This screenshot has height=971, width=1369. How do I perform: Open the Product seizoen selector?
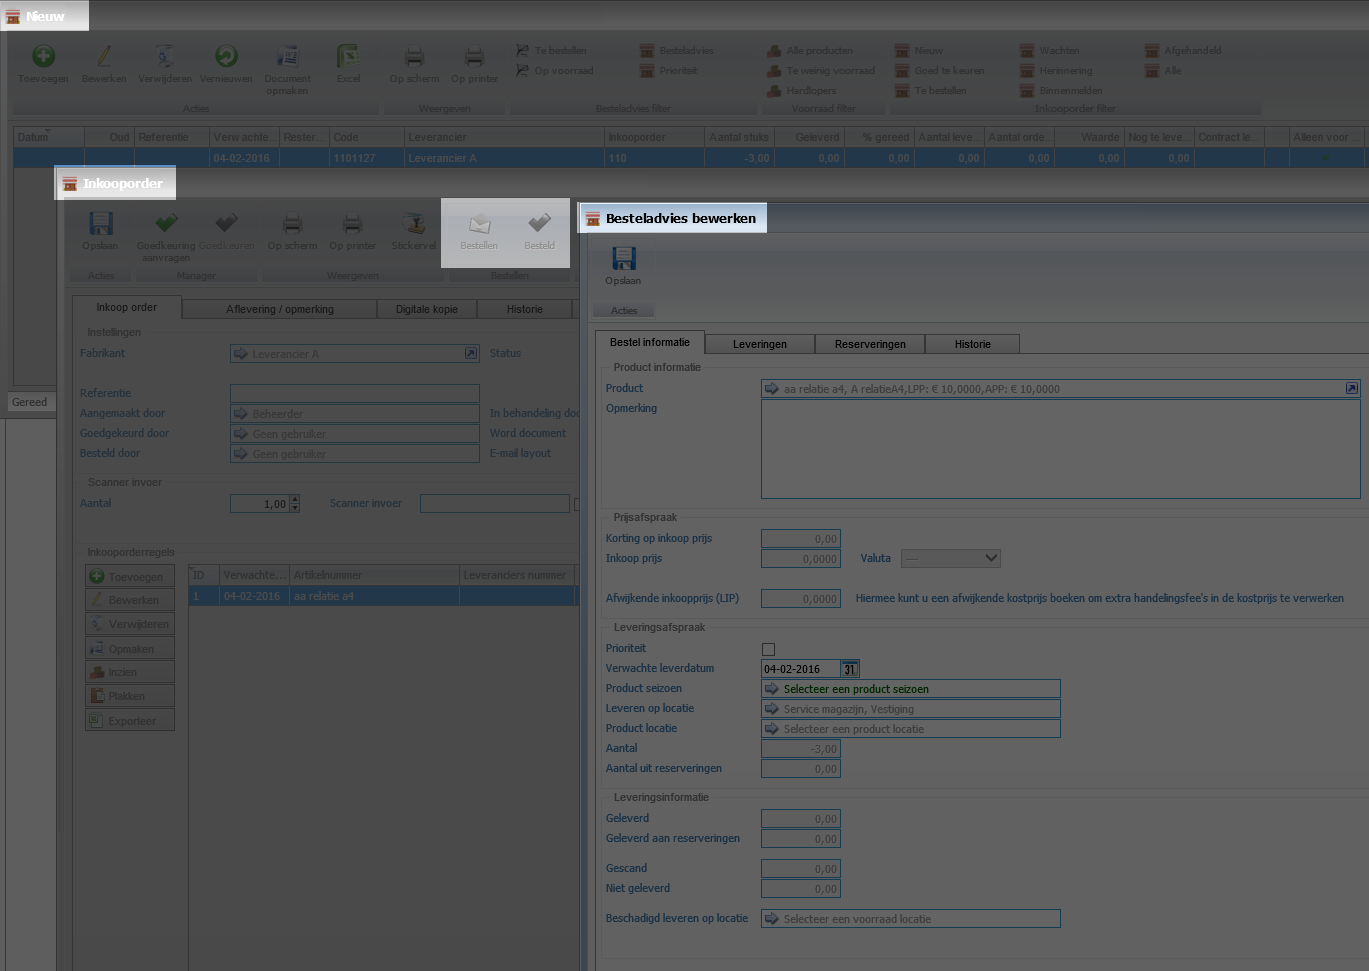coord(910,689)
